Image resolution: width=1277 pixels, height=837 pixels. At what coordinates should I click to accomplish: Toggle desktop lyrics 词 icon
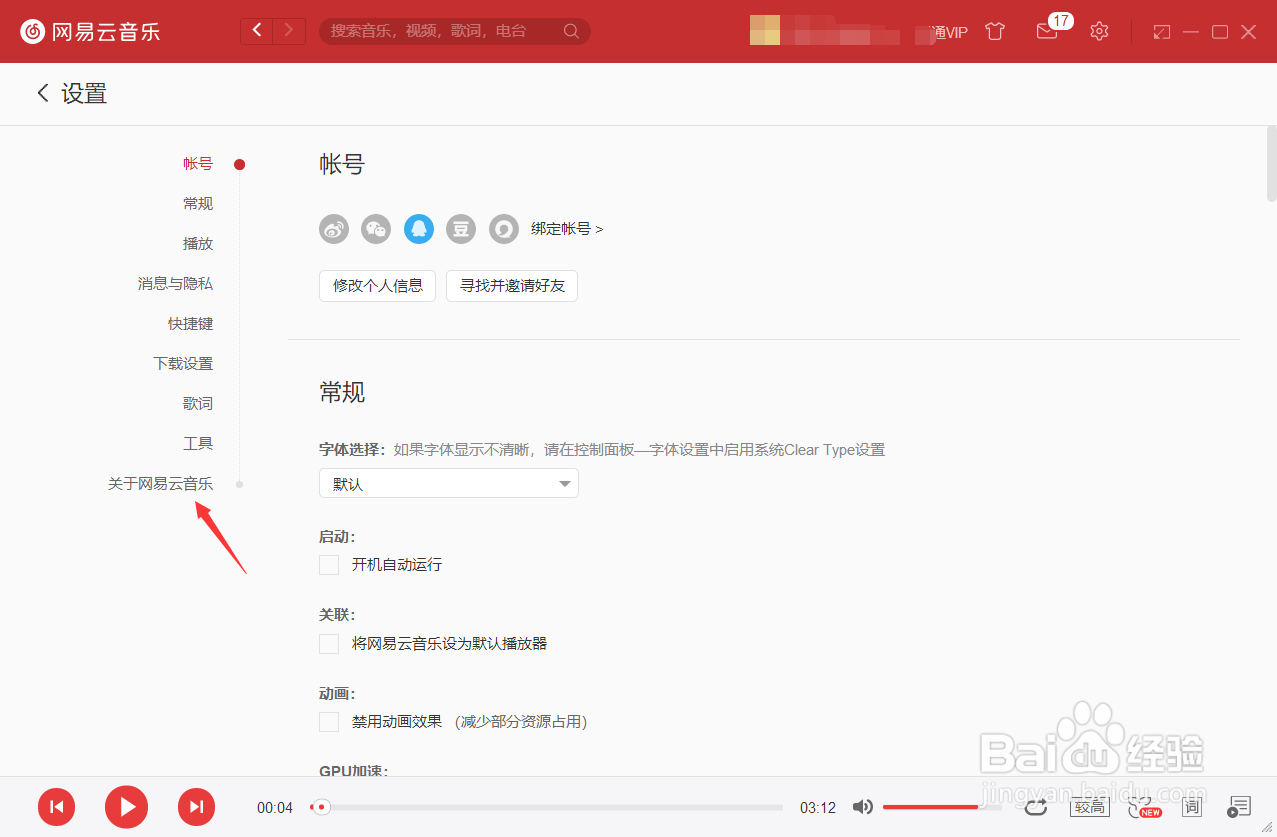1192,807
